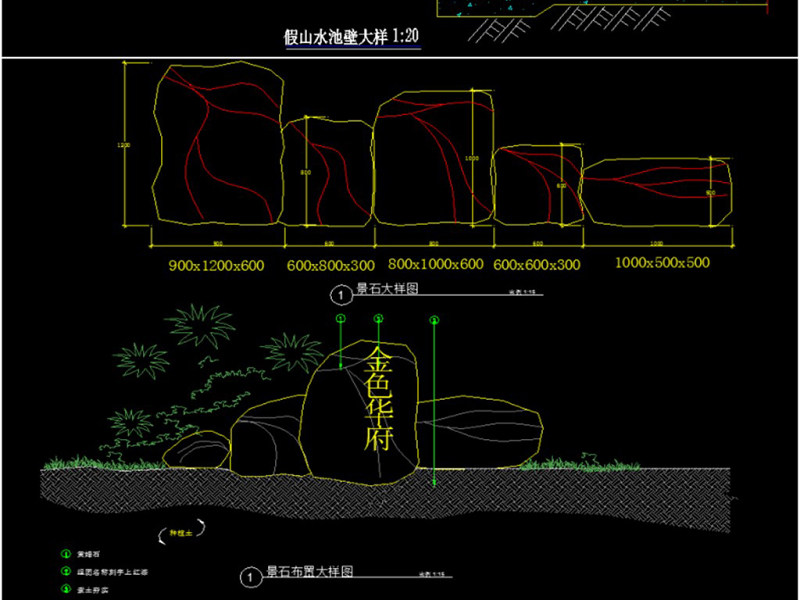Screen dimensions: 800x600
Task: Click the yellow '种植土' label
Action: pos(181,533)
